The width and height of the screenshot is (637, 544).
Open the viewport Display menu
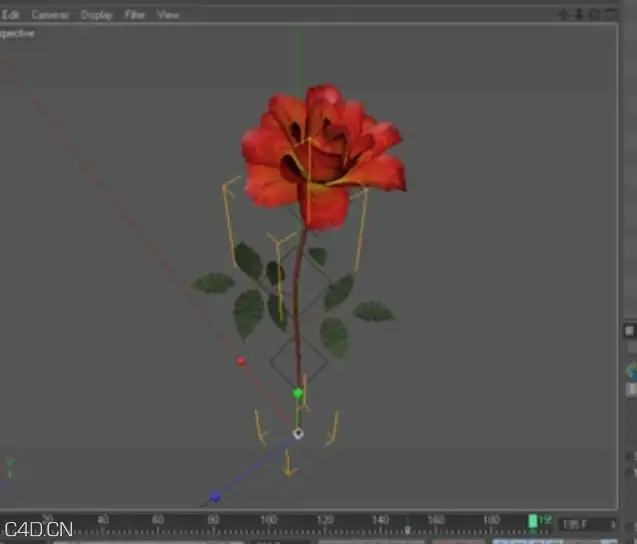96,15
